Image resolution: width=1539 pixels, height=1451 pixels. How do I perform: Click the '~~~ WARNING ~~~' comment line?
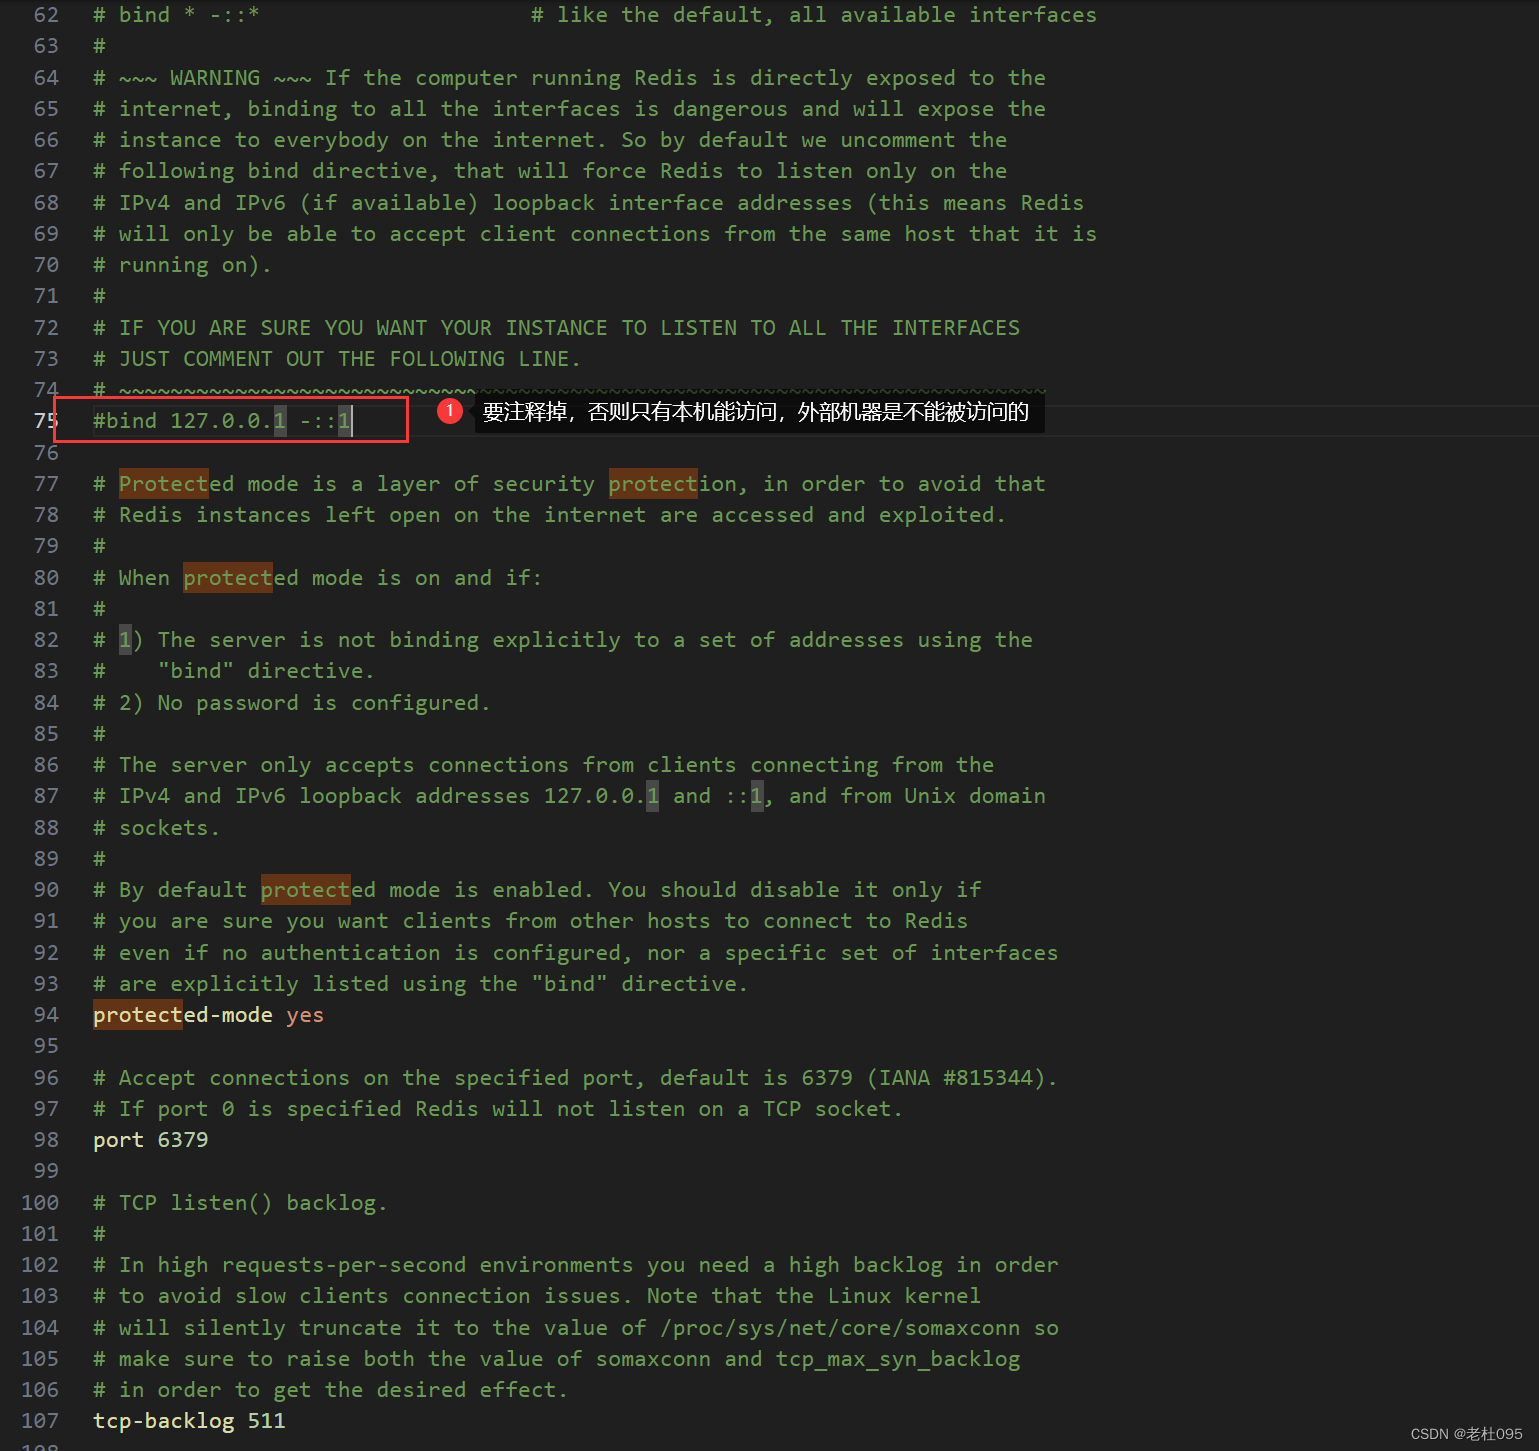point(570,78)
